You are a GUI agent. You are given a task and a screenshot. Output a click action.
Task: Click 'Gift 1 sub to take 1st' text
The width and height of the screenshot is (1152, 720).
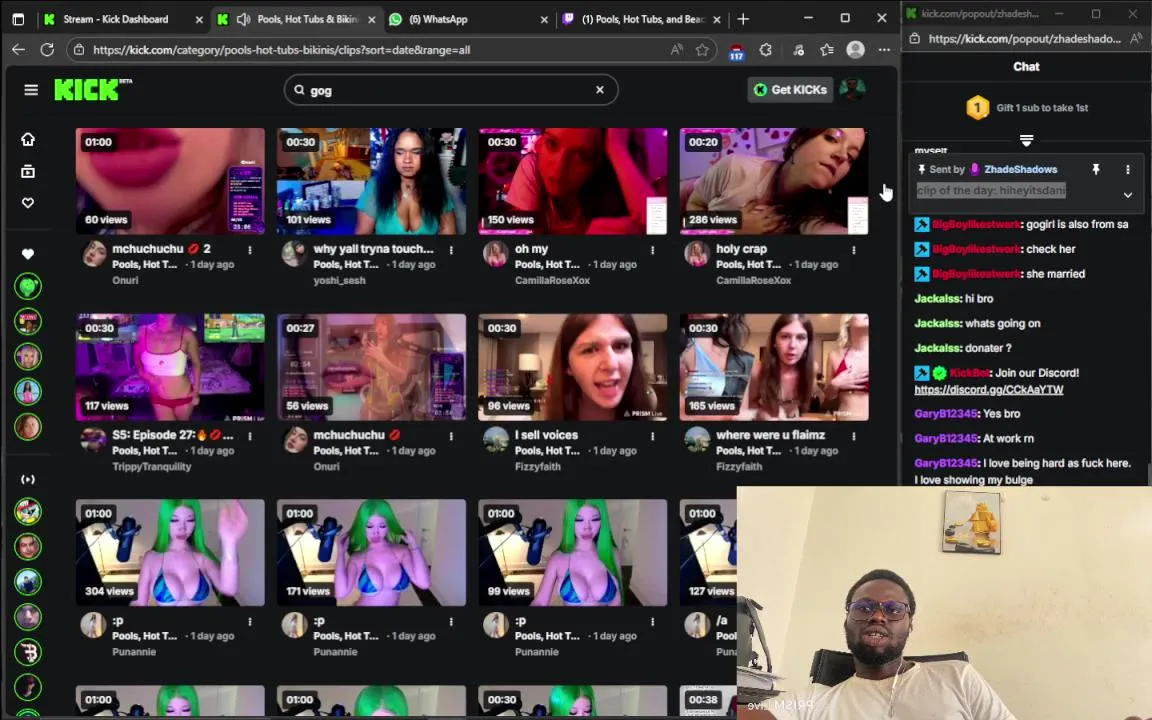pyautogui.click(x=1042, y=107)
